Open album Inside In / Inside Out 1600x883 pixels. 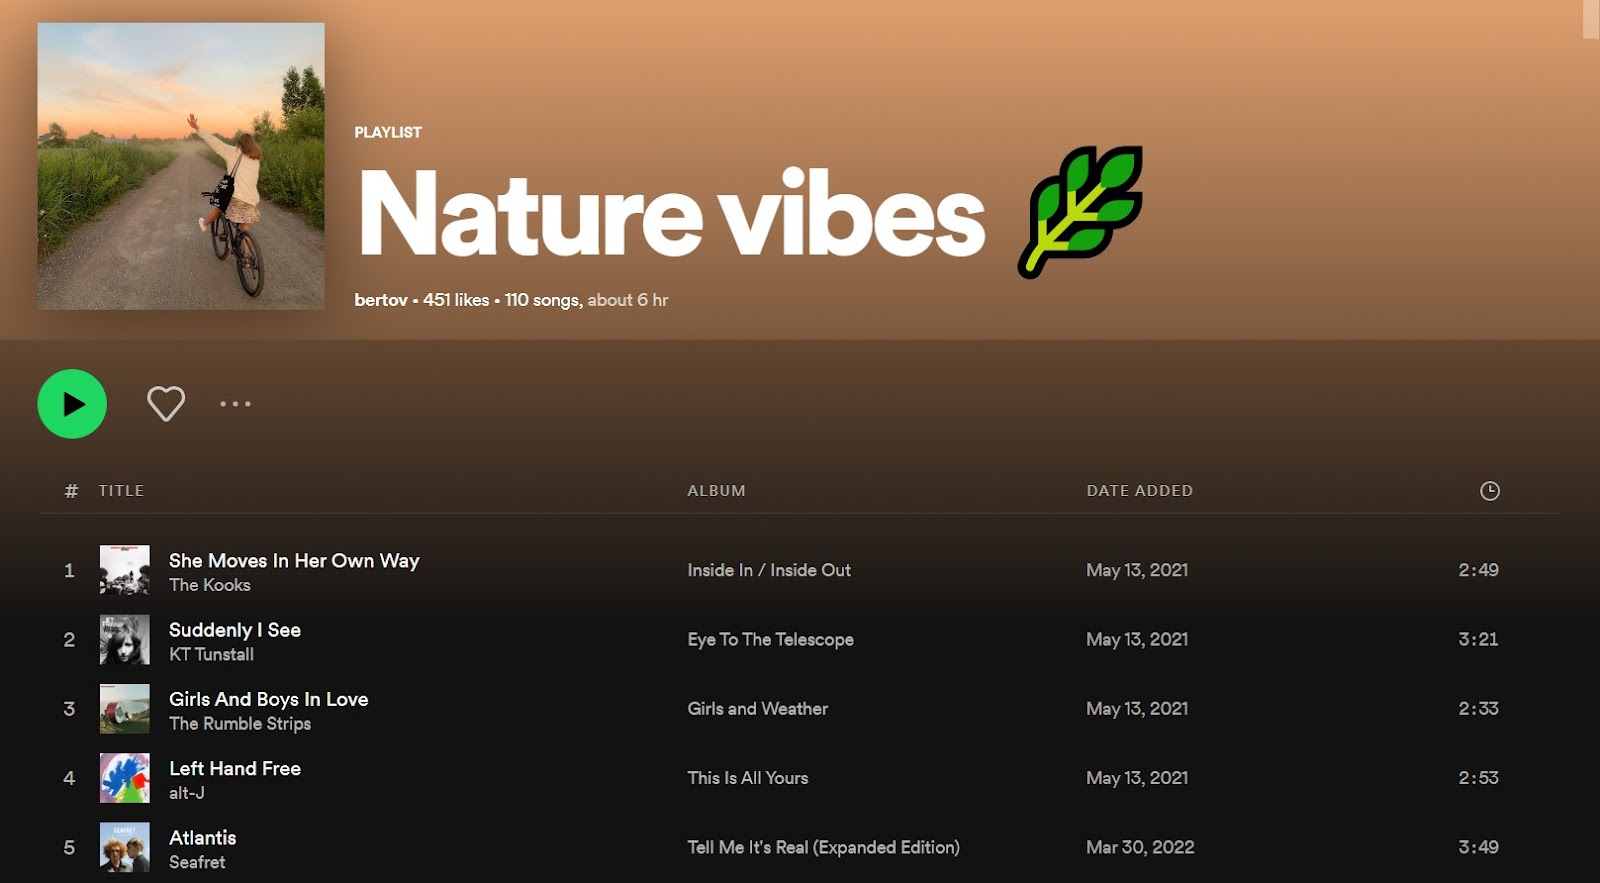click(x=769, y=570)
